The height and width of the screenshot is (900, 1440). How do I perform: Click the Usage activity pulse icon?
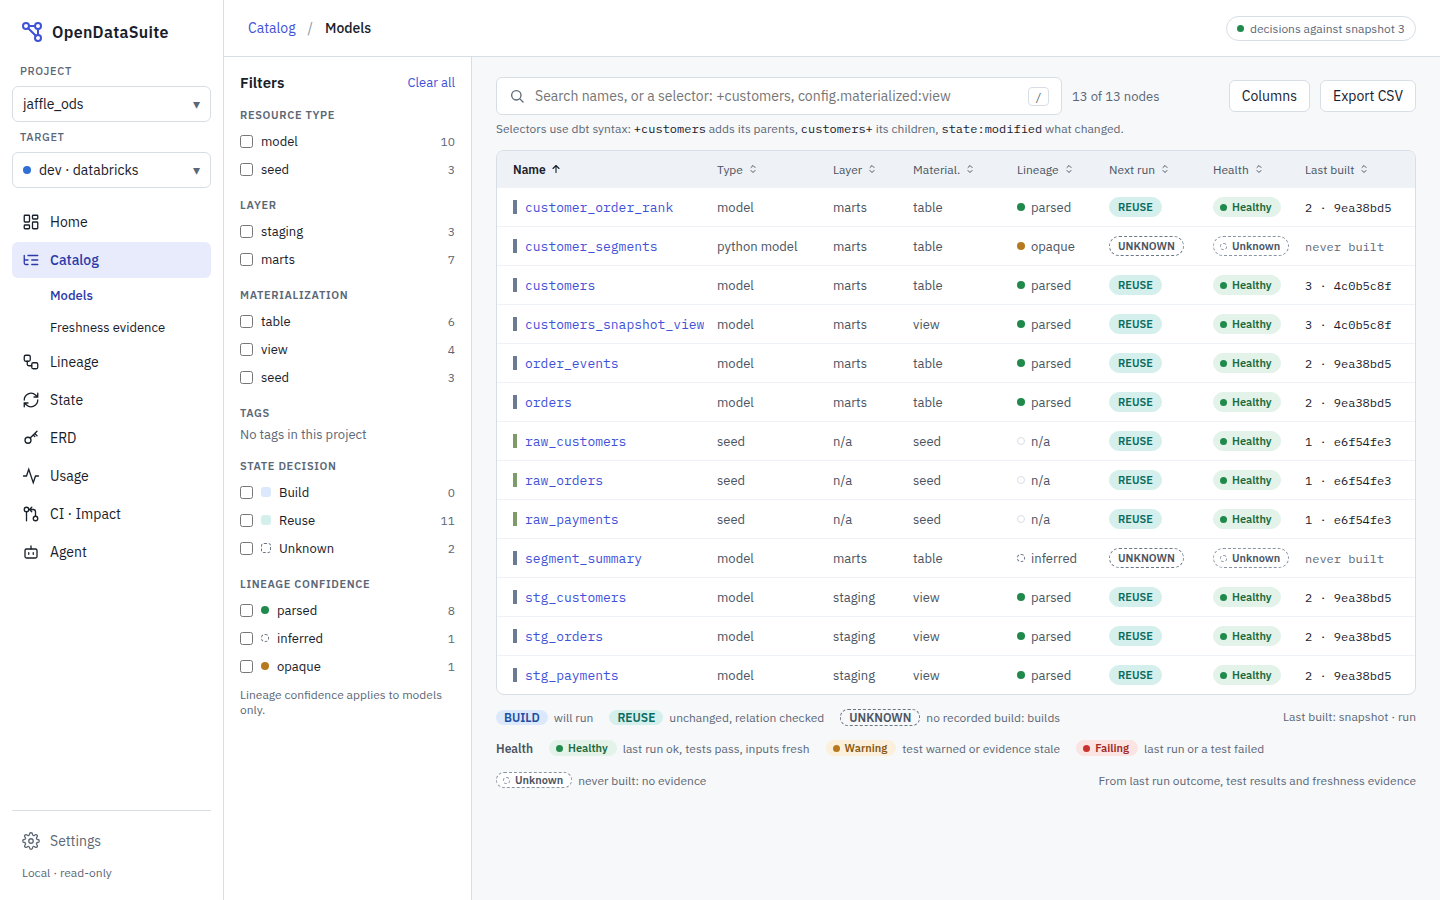pos(31,476)
